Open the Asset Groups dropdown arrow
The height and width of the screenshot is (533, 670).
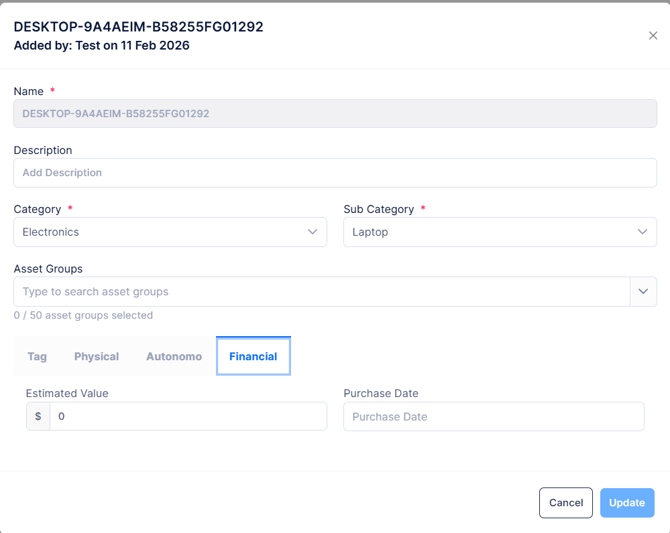click(x=642, y=292)
